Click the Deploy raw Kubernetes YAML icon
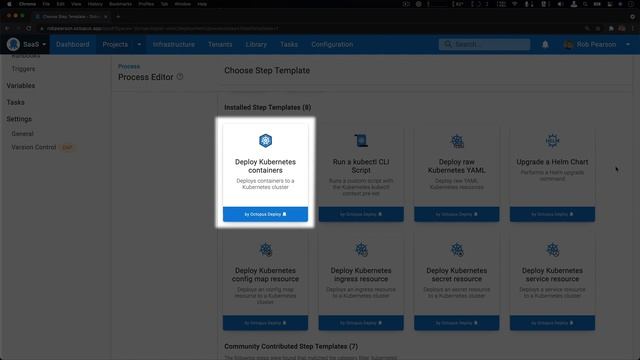 point(457,141)
